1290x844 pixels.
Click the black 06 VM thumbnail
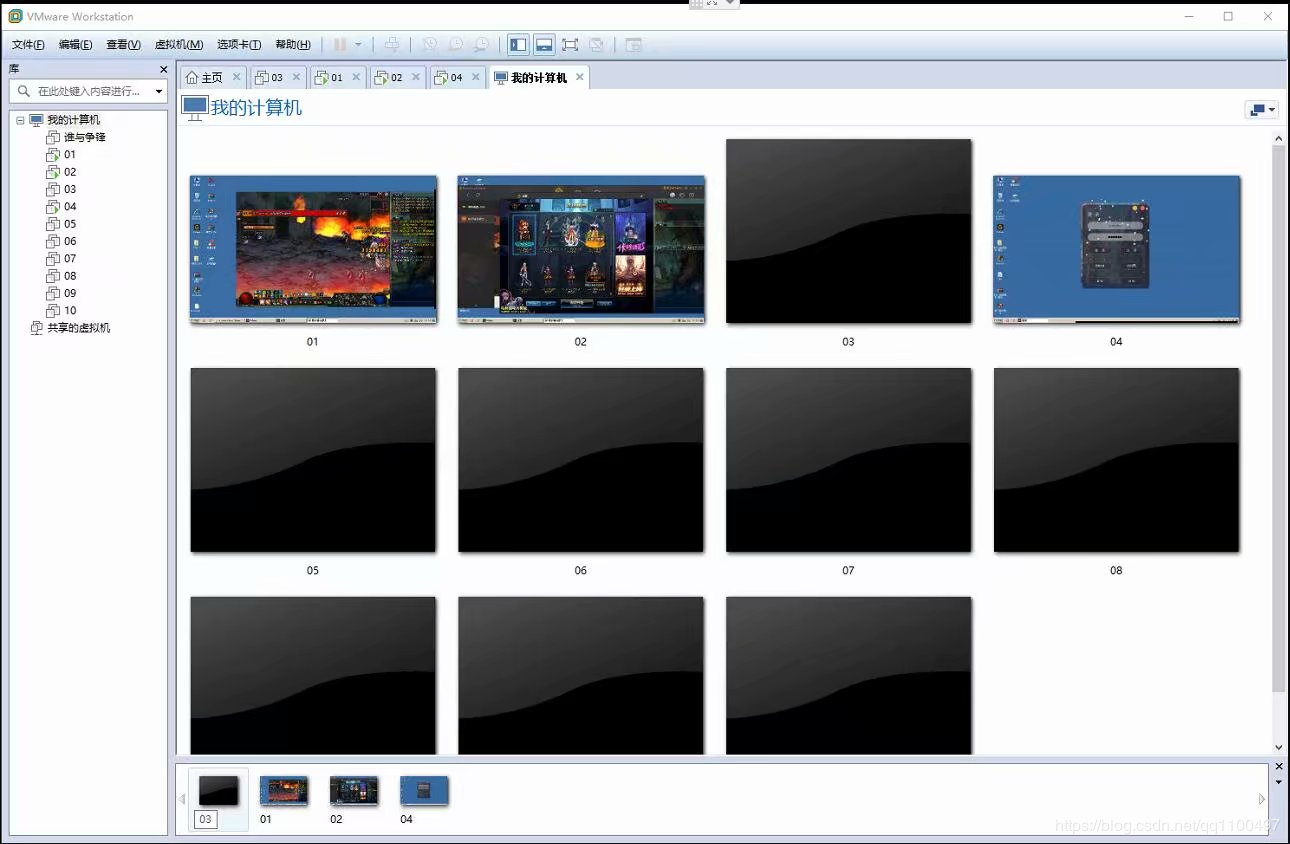581,460
